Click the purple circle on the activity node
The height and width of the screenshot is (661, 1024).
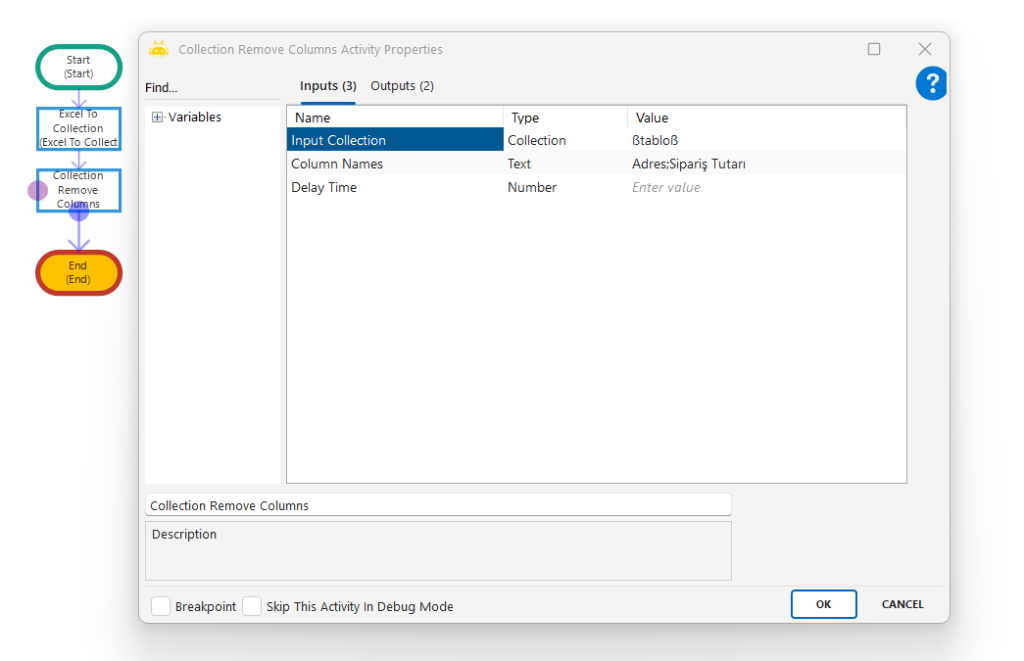(x=38, y=190)
